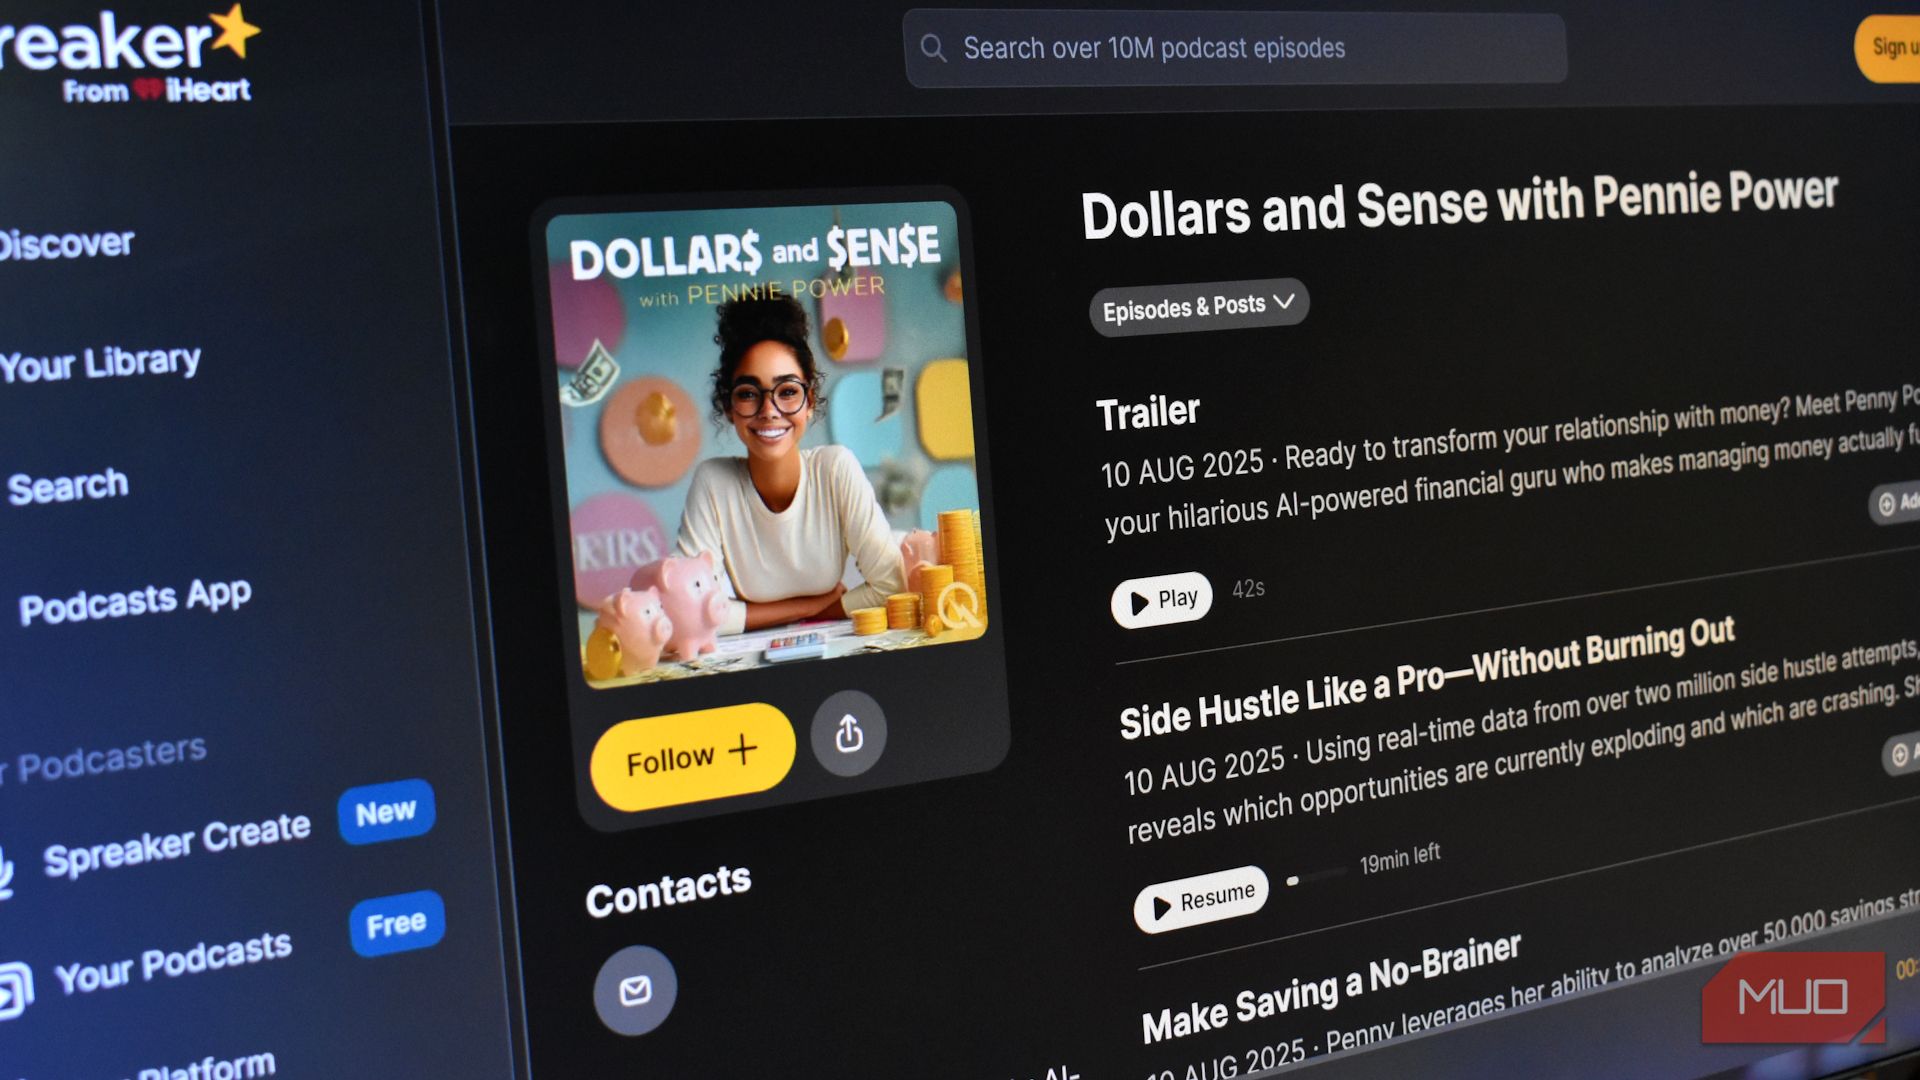Click the search magnifier icon

click(x=933, y=48)
